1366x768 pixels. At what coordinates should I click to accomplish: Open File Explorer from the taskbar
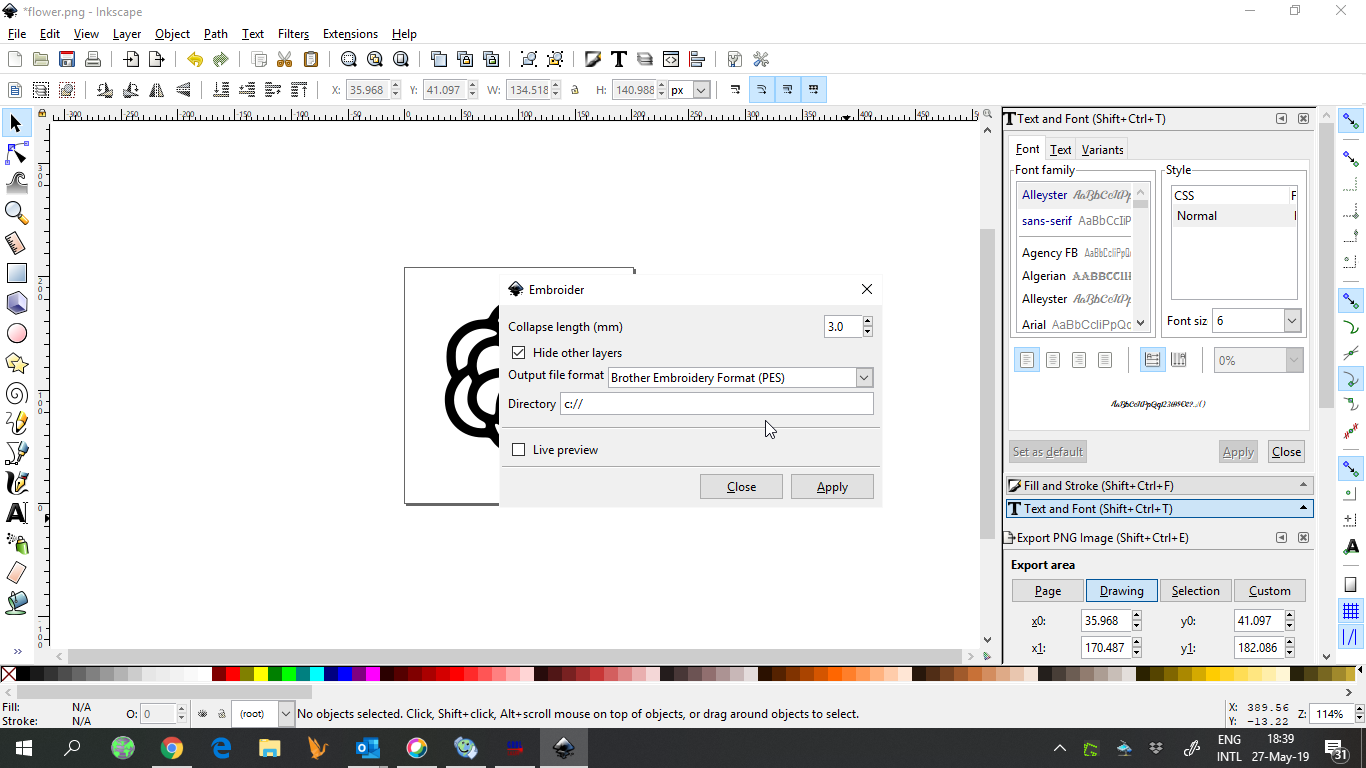point(270,747)
